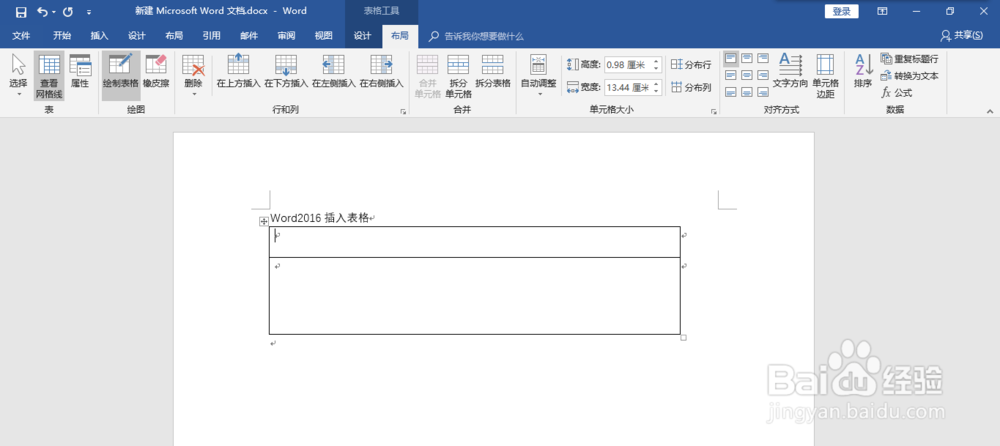Undo the last action
This screenshot has width=1000, height=446.
click(x=43, y=11)
